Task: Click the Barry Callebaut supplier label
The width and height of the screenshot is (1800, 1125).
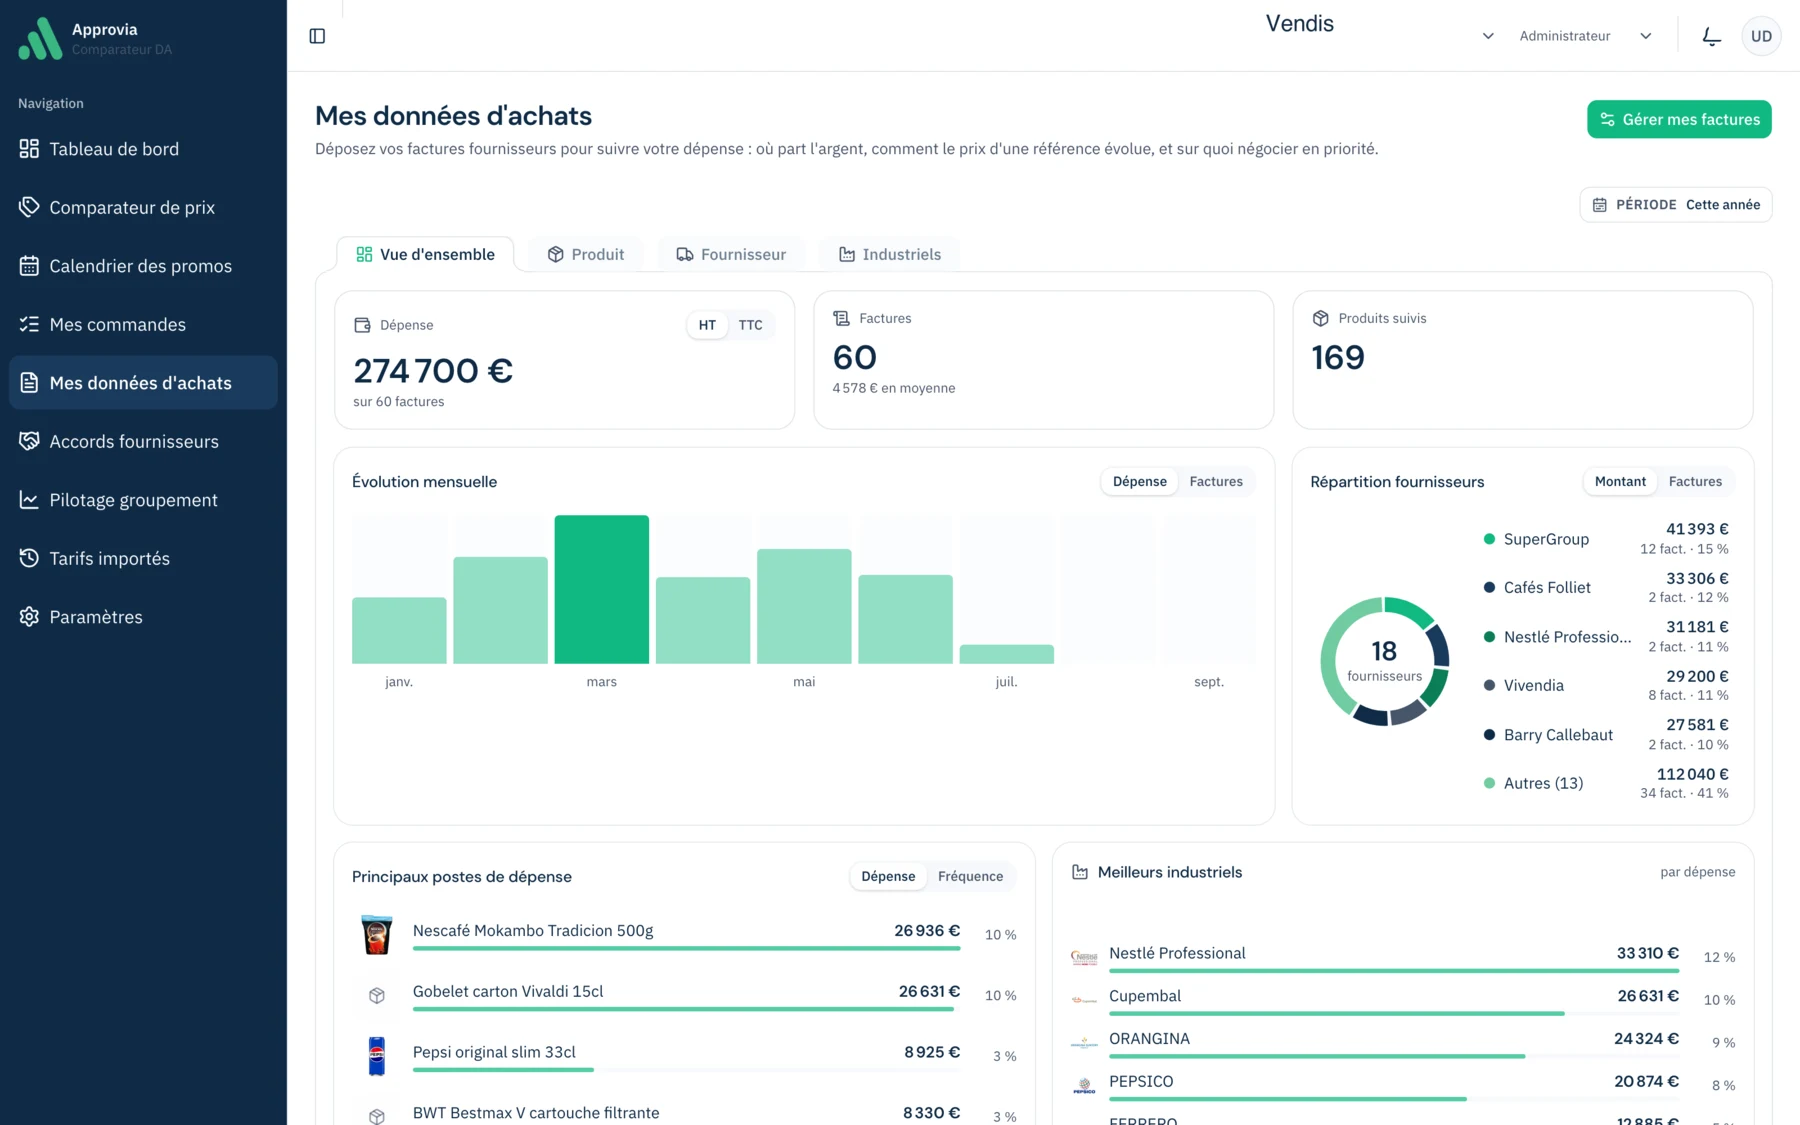Action: coord(1558,735)
